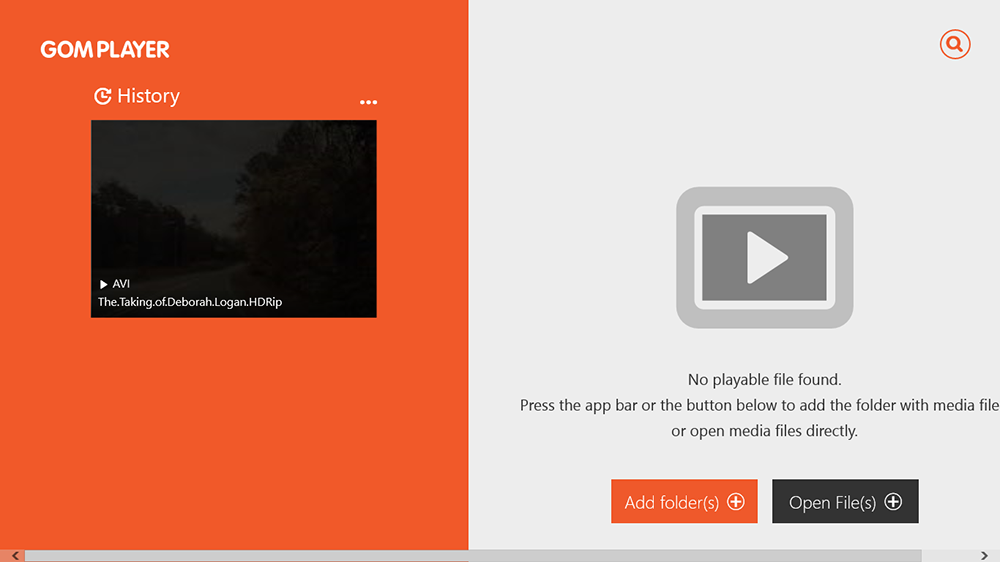Click the left scrollbar arrow
The width and height of the screenshot is (1000, 562).
[x=15, y=556]
